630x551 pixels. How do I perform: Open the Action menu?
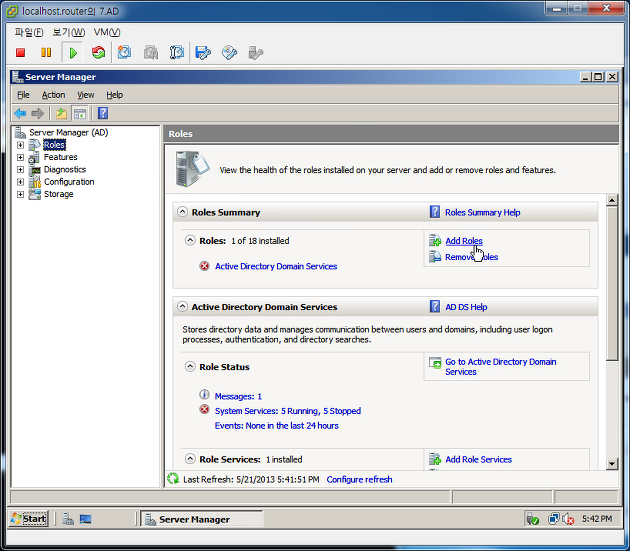pyautogui.click(x=53, y=95)
